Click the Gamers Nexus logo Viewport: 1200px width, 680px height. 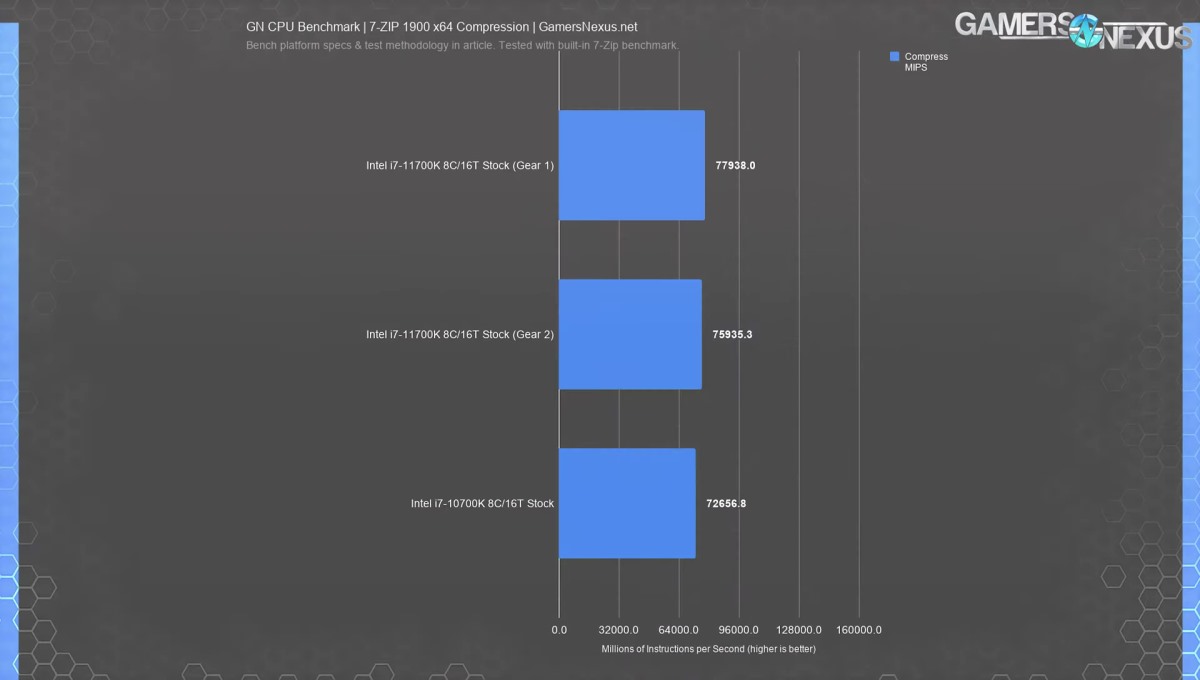[x=1073, y=30]
